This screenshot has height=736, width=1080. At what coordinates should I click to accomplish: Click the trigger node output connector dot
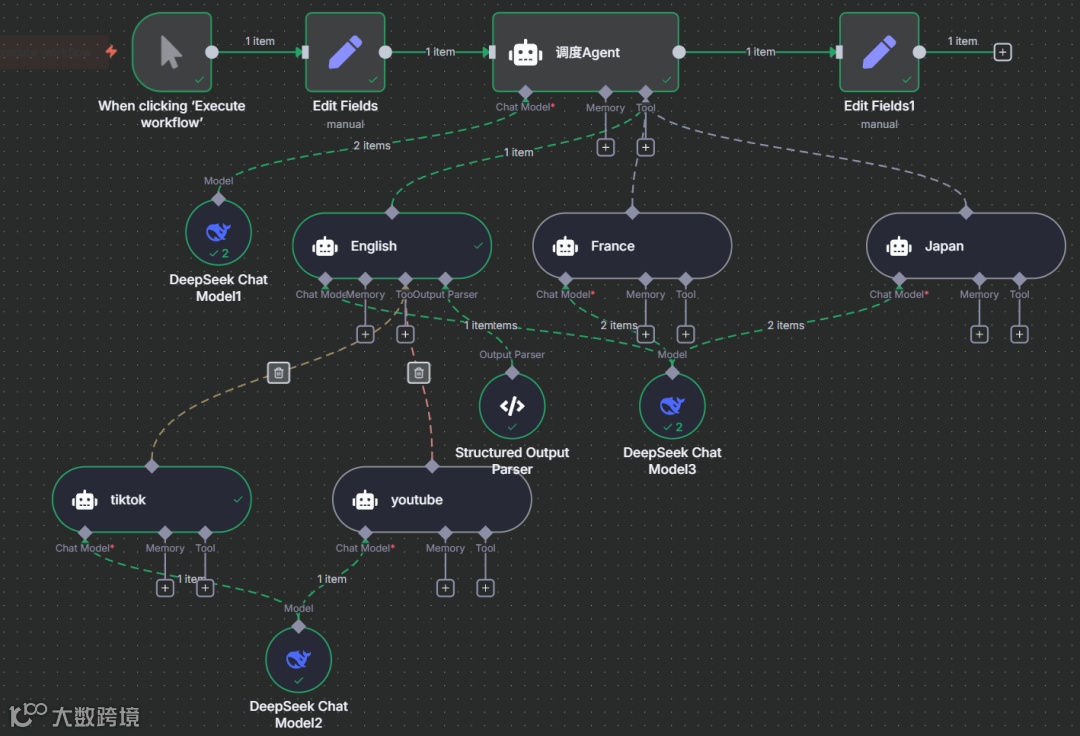(212, 52)
